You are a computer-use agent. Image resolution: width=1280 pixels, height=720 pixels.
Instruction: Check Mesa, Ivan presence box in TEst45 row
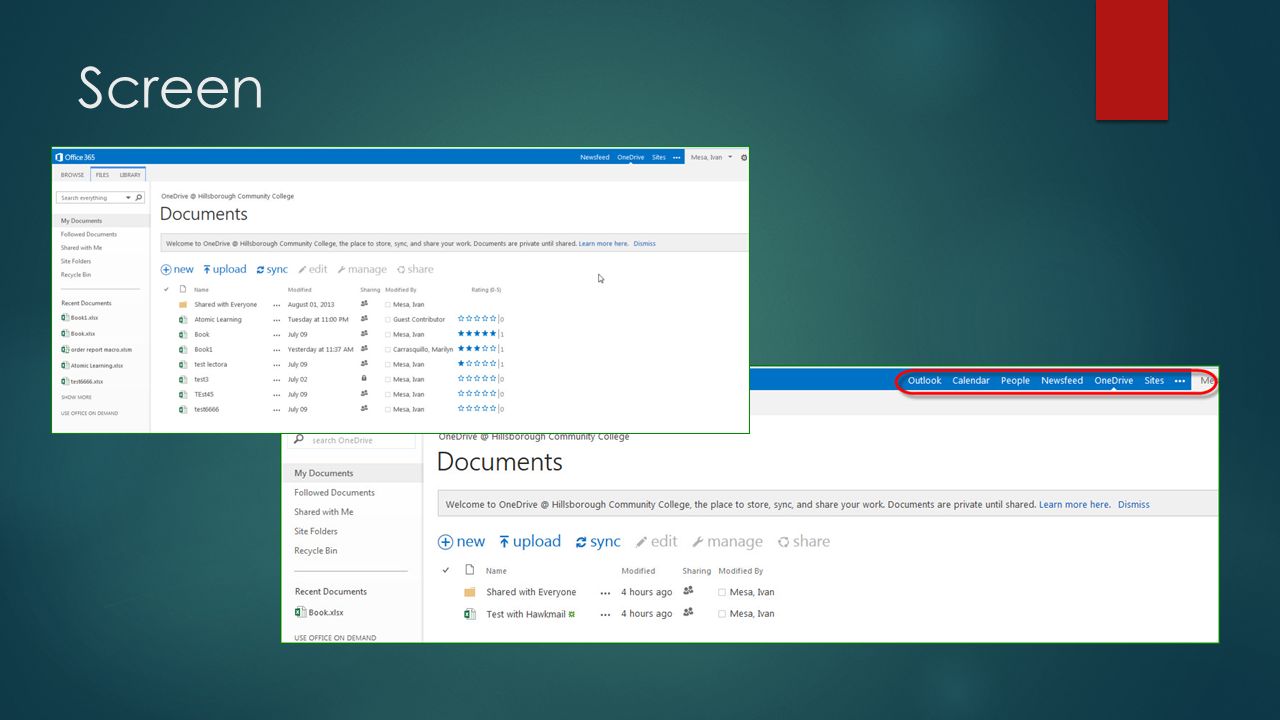click(x=388, y=395)
